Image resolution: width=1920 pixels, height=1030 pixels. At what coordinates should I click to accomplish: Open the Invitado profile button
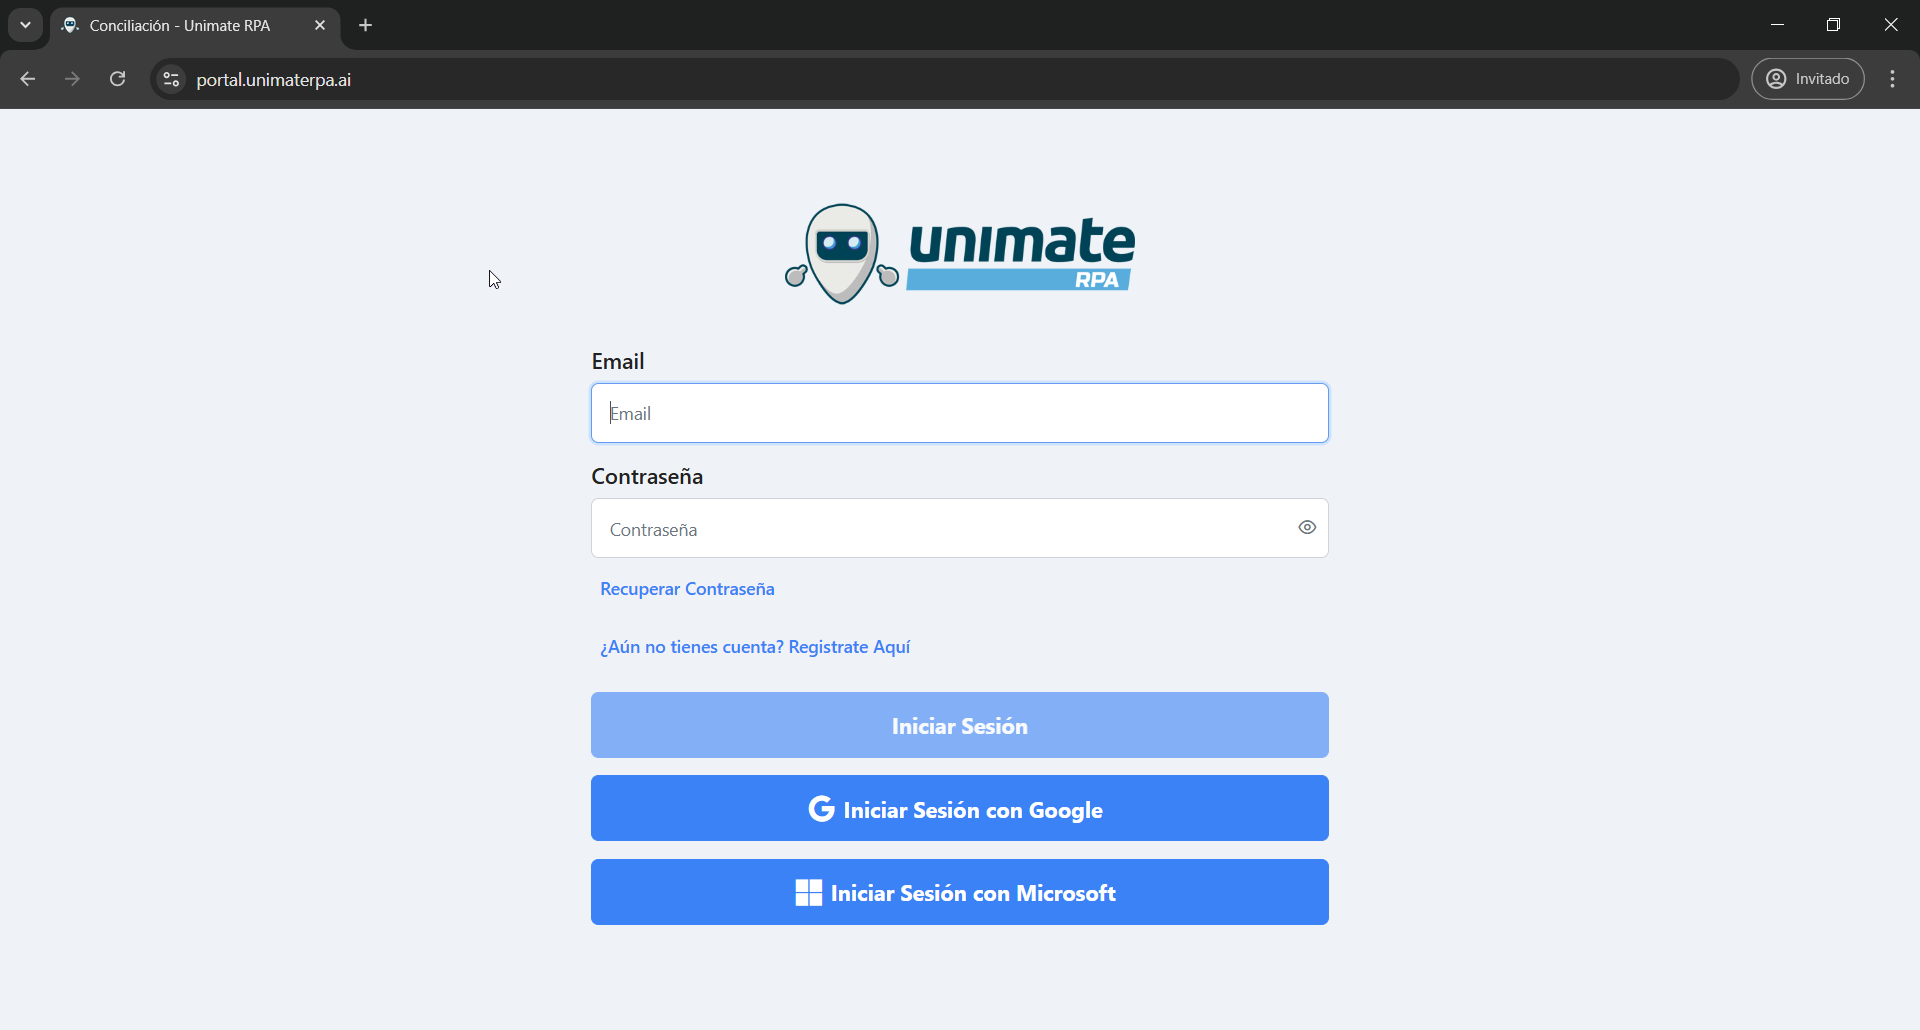[1808, 79]
